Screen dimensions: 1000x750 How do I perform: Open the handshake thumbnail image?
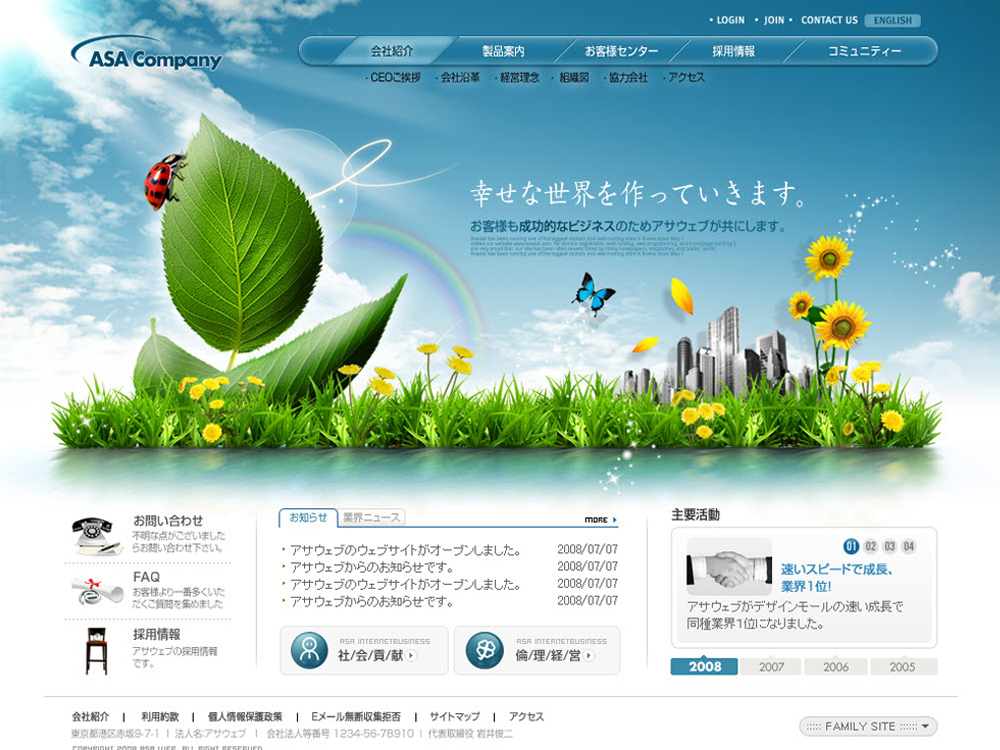pos(729,567)
